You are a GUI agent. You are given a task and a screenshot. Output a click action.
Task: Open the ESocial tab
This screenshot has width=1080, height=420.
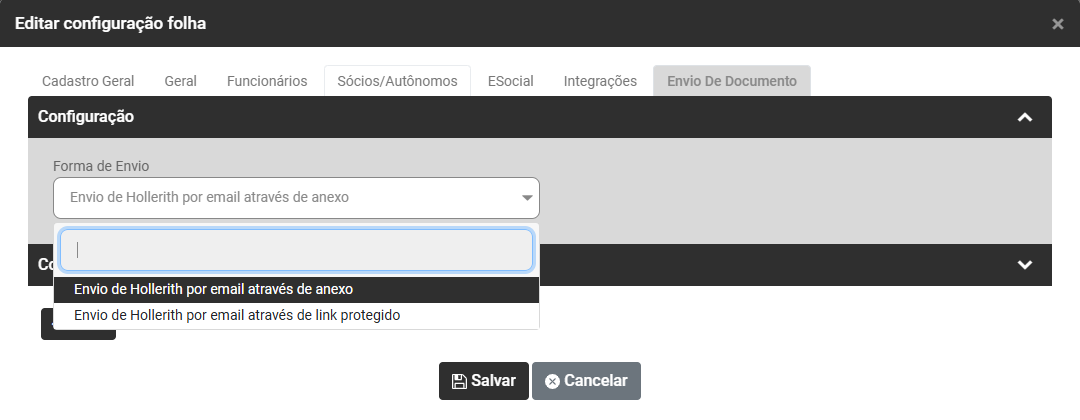pos(510,81)
